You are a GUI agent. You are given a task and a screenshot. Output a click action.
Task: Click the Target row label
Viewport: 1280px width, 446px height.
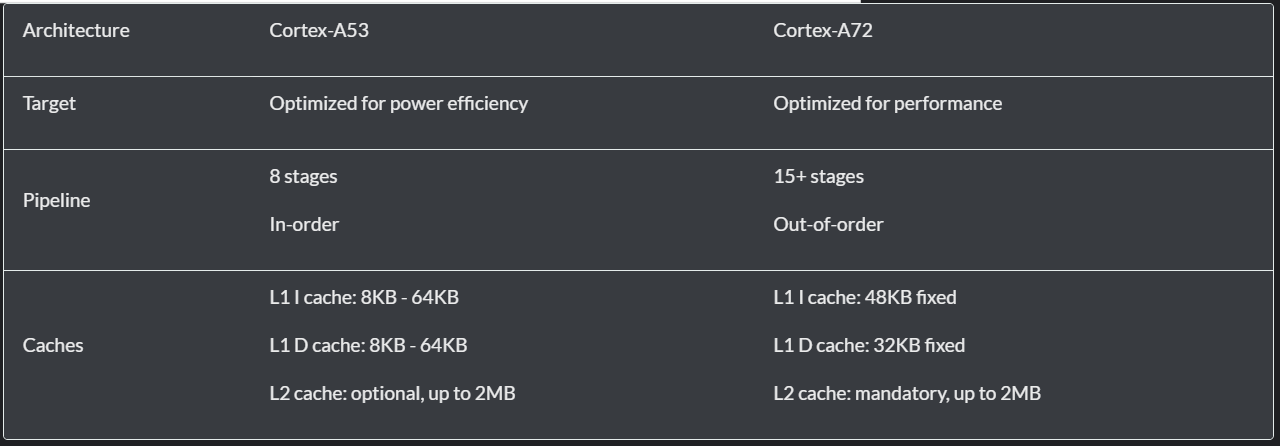click(x=49, y=103)
